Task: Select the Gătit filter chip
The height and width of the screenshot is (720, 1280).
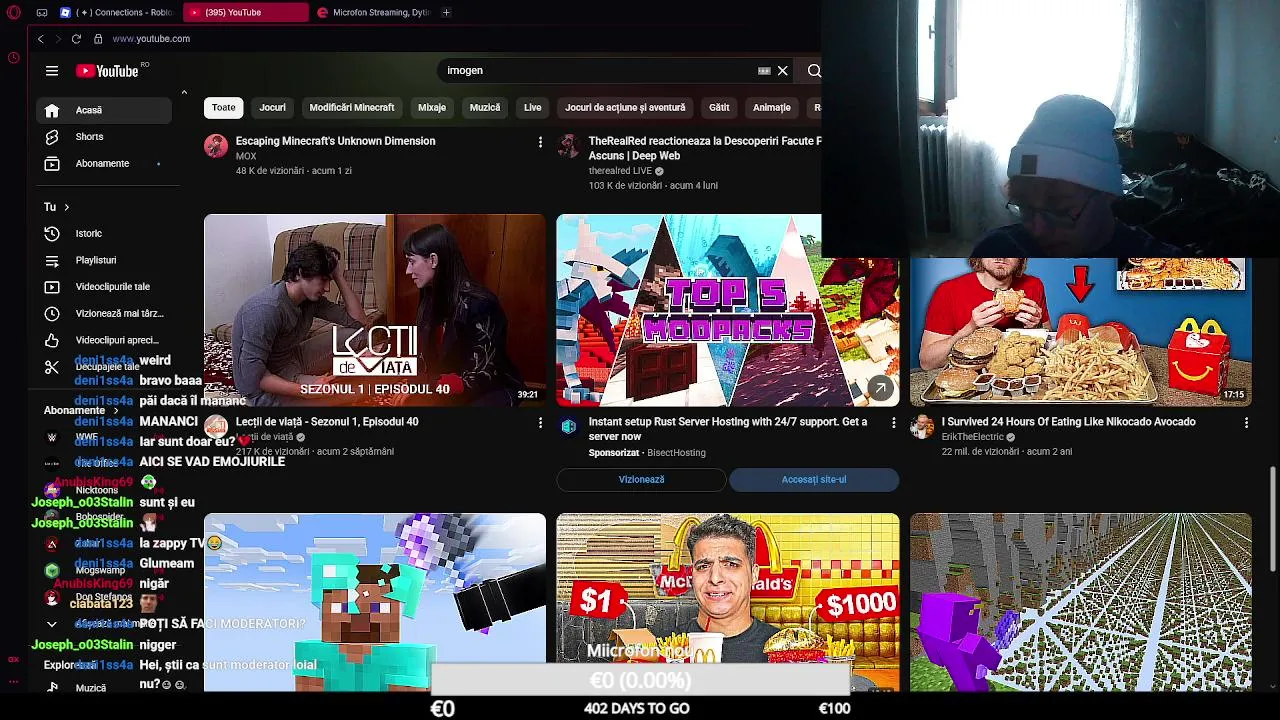Action: pos(719,107)
